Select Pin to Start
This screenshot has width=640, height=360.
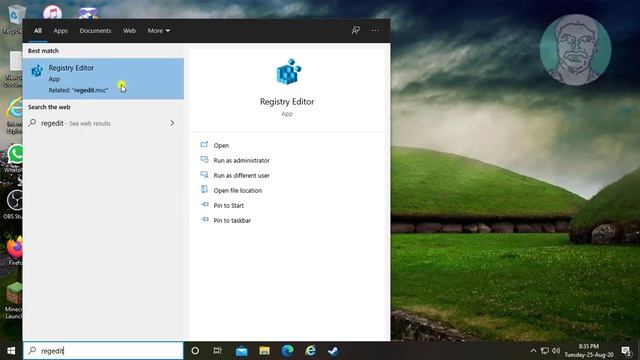coord(229,205)
